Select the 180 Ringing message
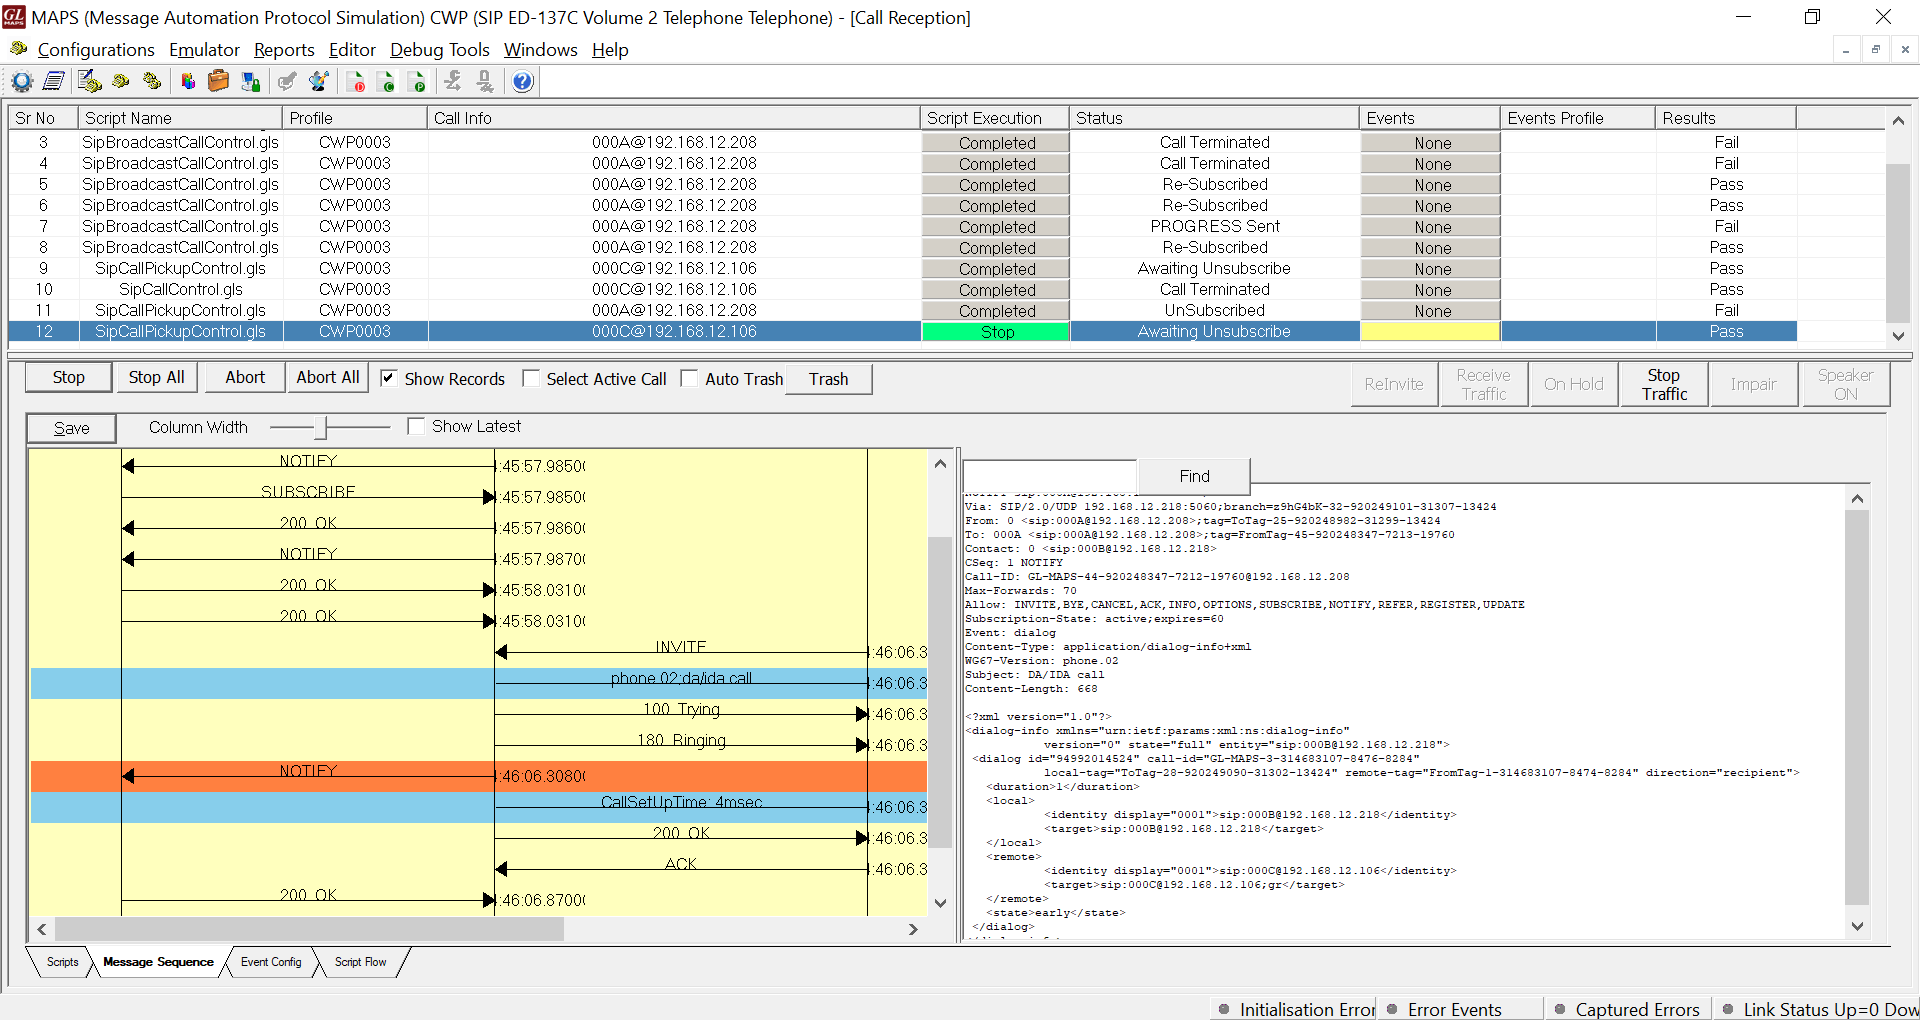 click(x=681, y=744)
